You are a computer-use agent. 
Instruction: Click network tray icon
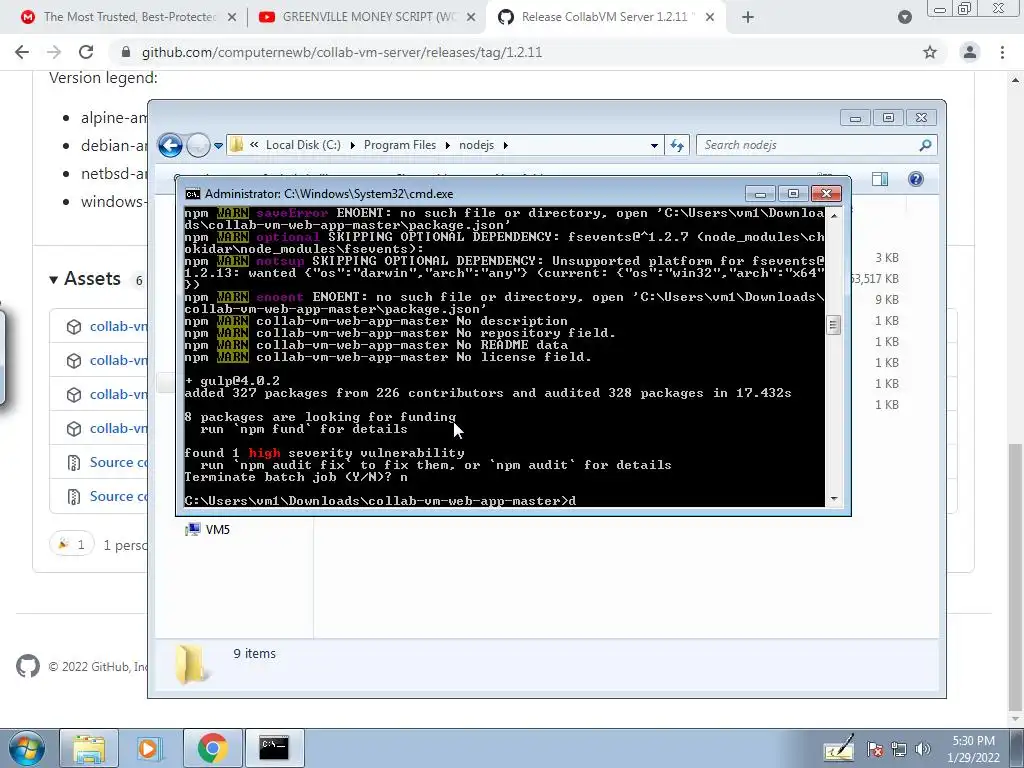[x=899, y=750]
